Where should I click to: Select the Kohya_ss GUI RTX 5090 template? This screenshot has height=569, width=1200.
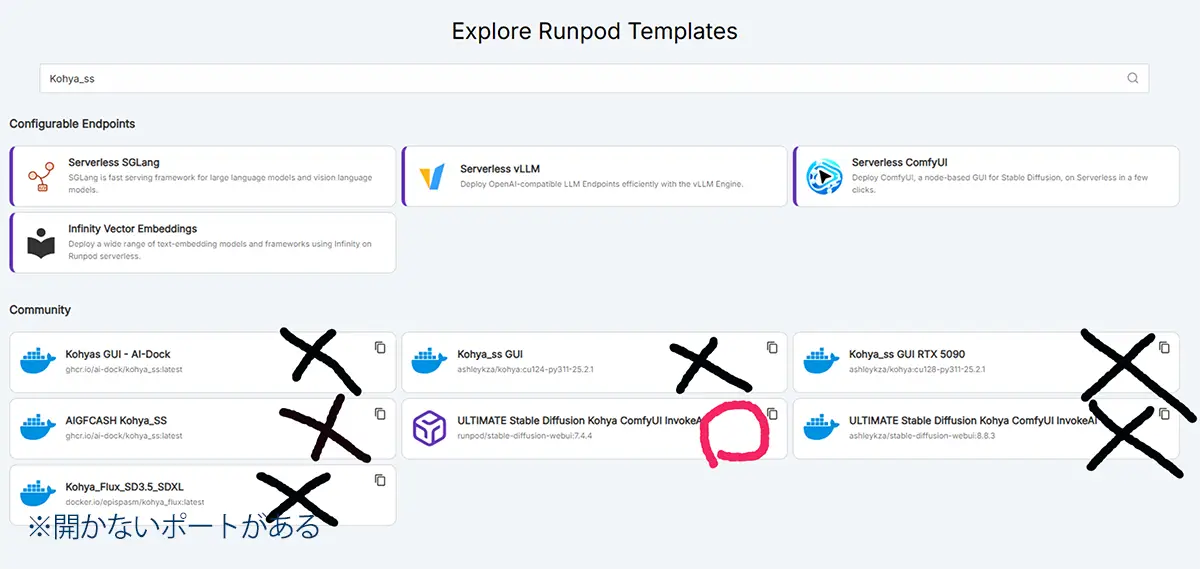986,362
